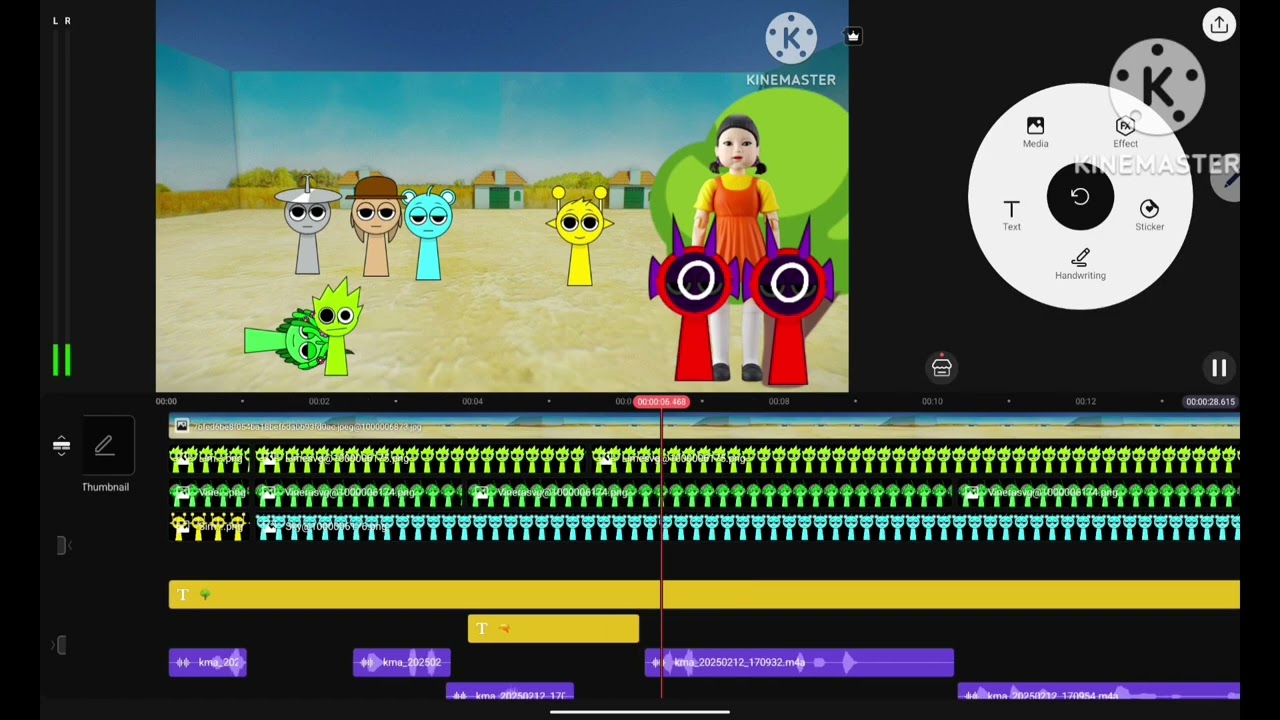Click the 00:08 mark on the ruler
Viewport: 1280px width, 720px height.
pyautogui.click(x=779, y=402)
